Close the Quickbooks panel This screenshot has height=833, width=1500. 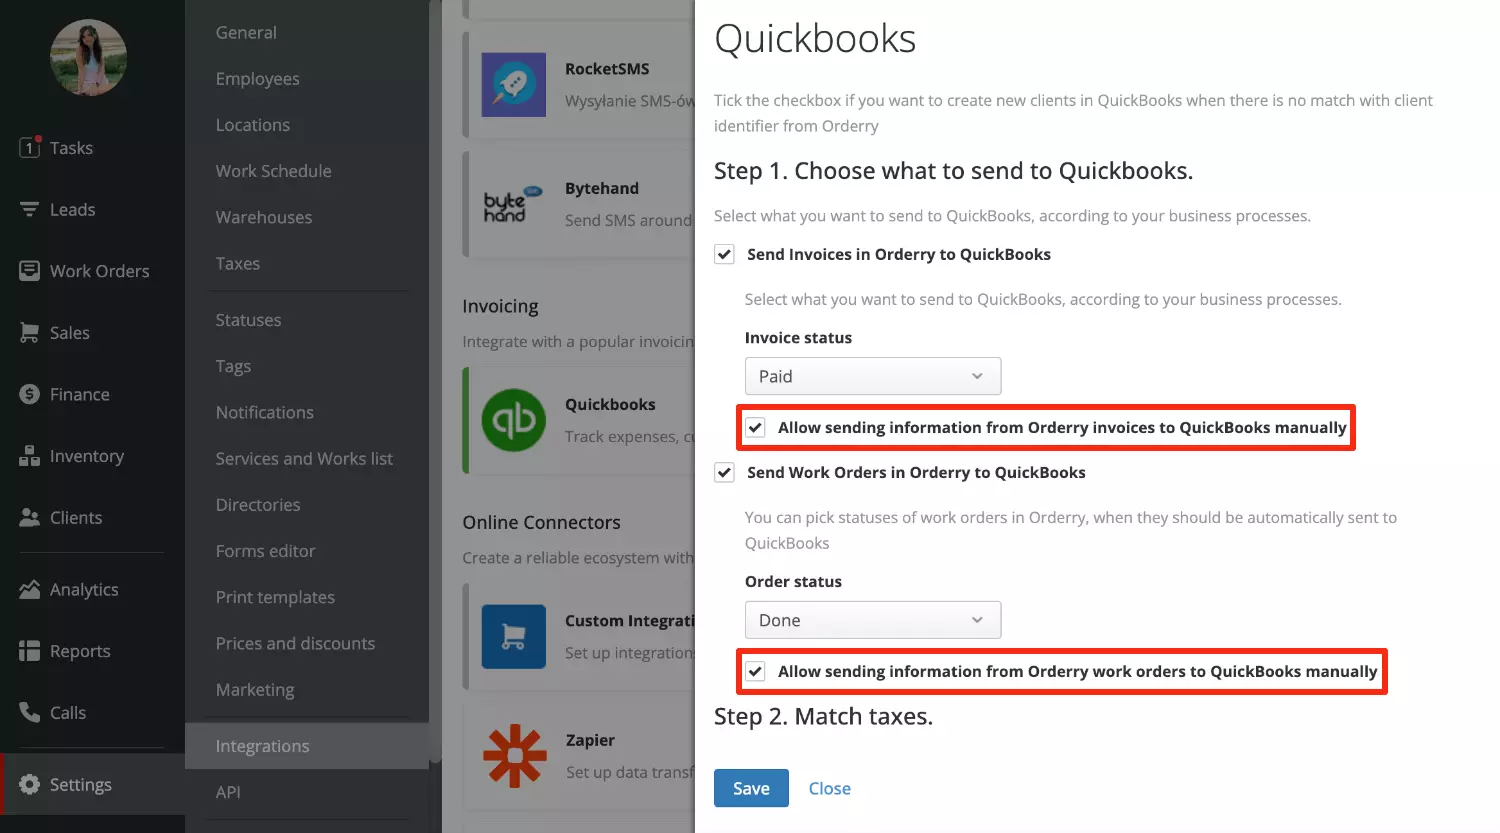(830, 788)
